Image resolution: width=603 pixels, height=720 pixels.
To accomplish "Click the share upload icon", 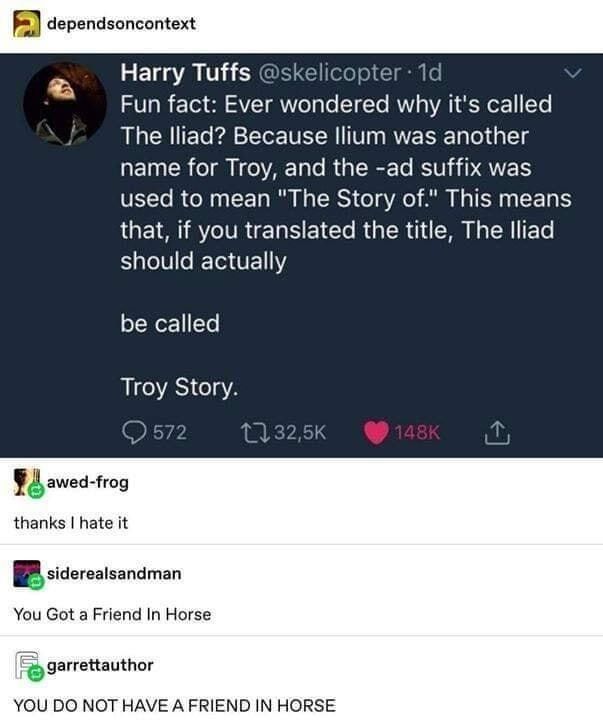I will pyautogui.click(x=496, y=431).
